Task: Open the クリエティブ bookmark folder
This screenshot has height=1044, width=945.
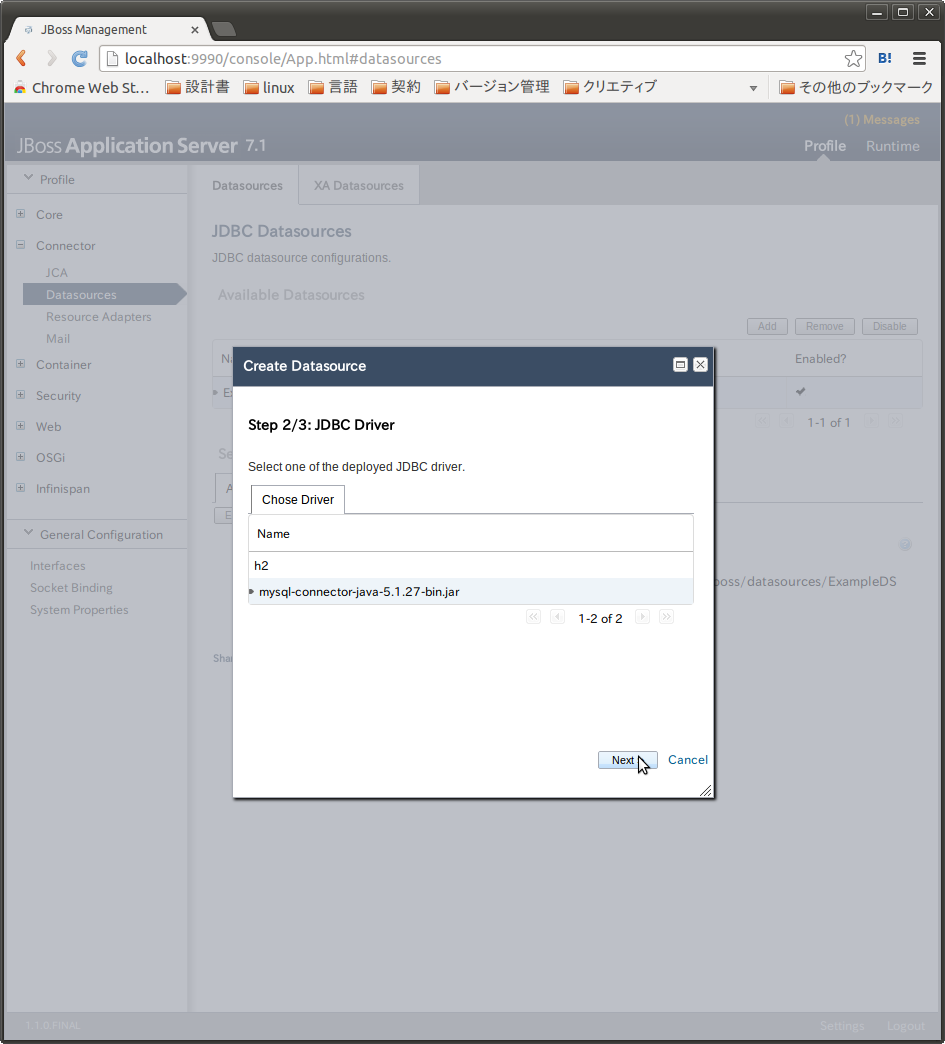Action: [x=610, y=87]
